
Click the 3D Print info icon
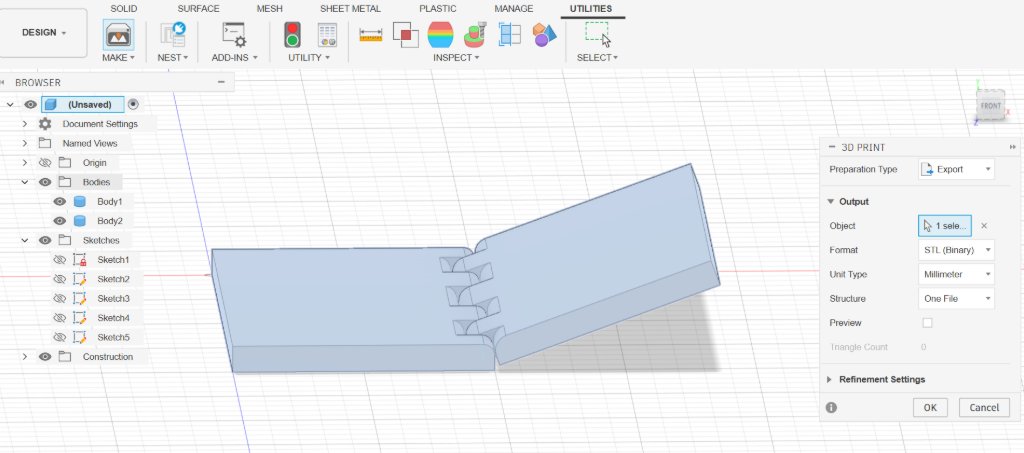coord(831,407)
